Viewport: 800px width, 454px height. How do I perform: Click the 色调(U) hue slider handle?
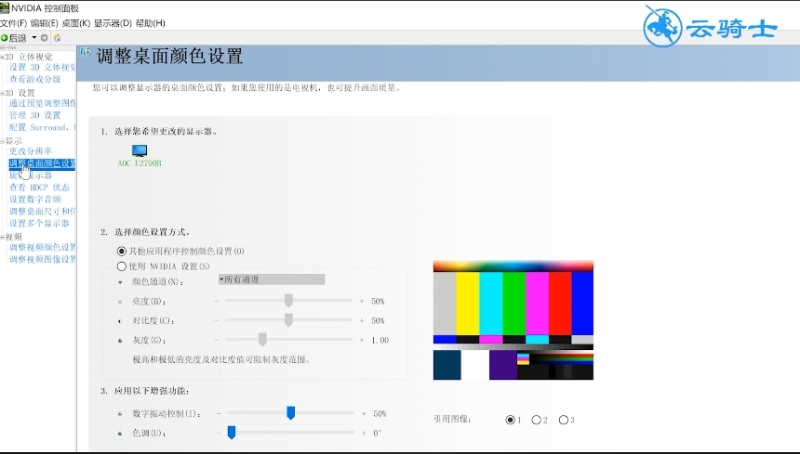click(232, 432)
